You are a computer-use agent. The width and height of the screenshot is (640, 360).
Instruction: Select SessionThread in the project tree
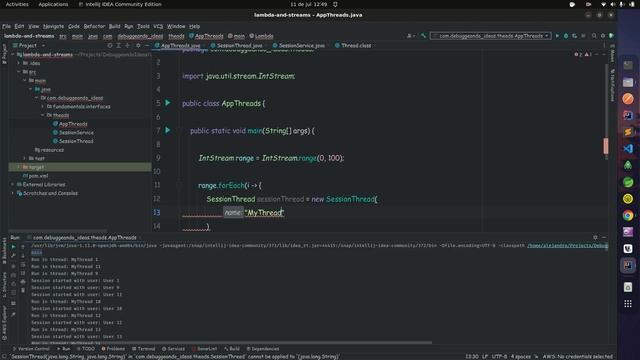[76, 141]
